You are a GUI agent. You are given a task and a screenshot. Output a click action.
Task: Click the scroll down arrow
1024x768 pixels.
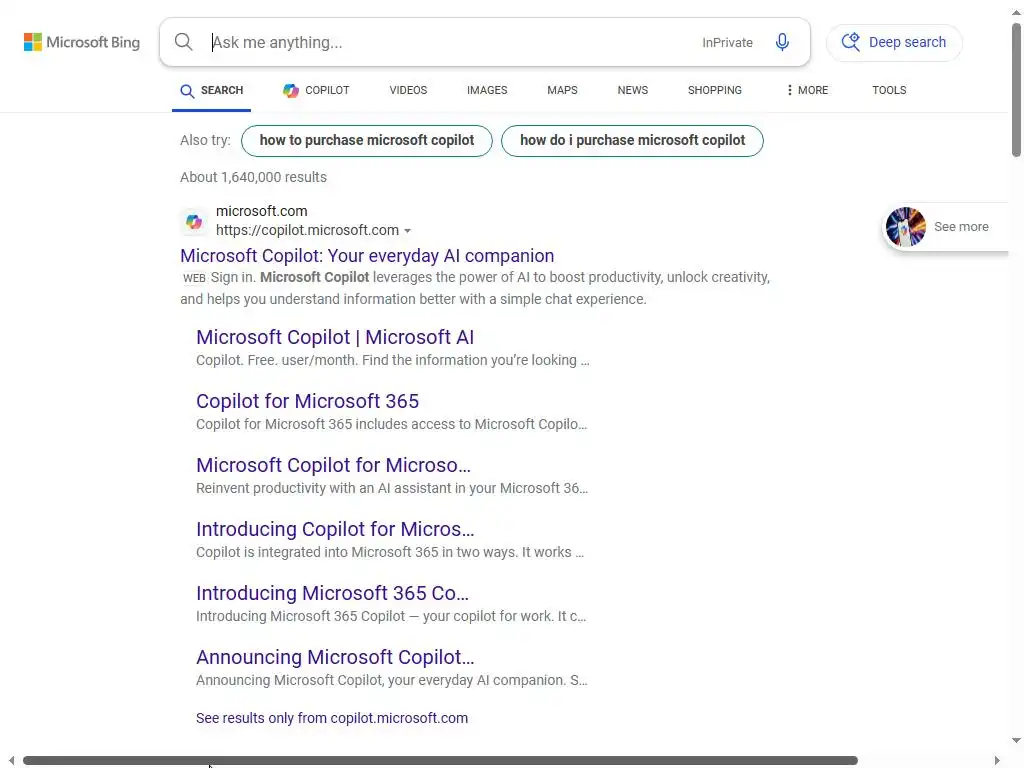(x=1016, y=741)
